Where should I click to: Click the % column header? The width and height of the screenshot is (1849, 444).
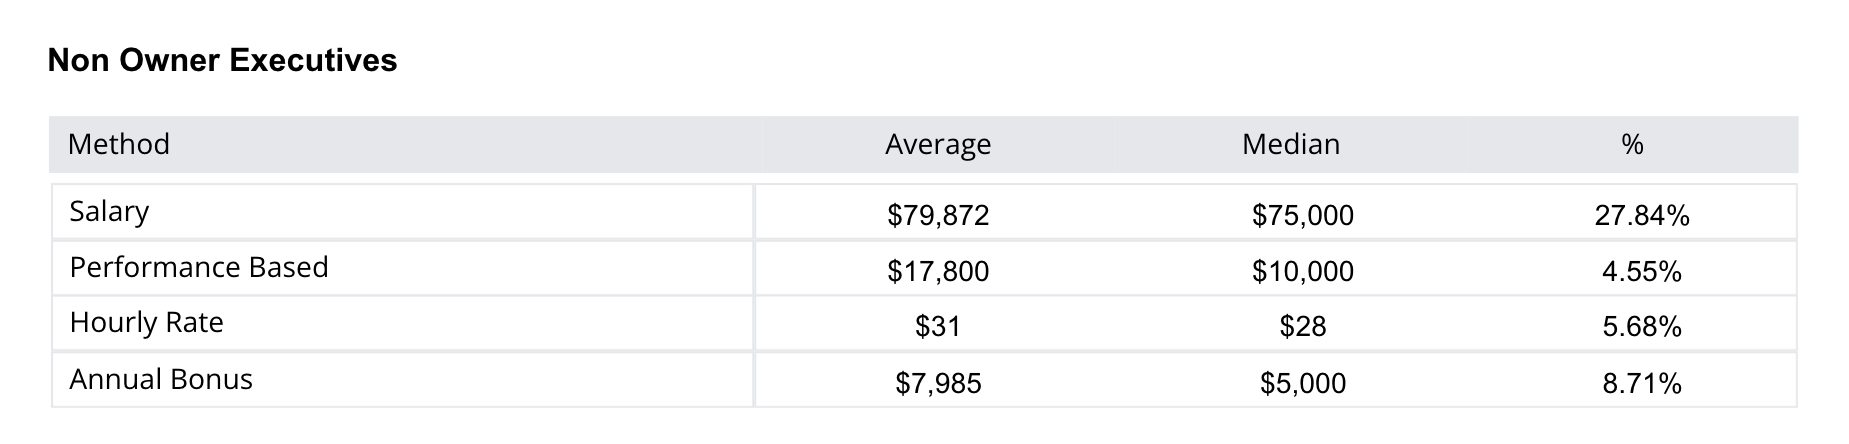coord(1632,145)
